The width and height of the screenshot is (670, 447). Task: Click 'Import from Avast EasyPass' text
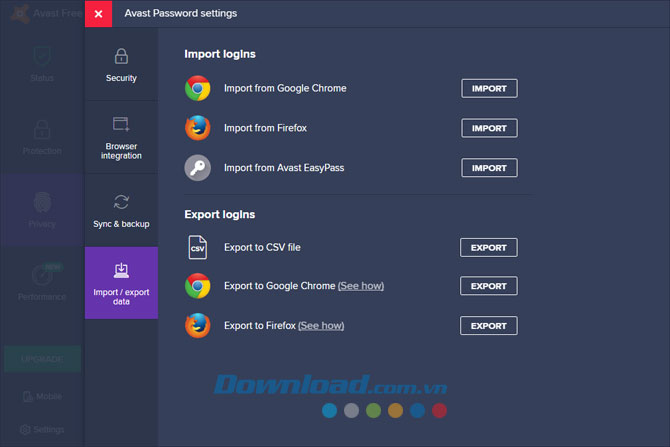tap(284, 168)
